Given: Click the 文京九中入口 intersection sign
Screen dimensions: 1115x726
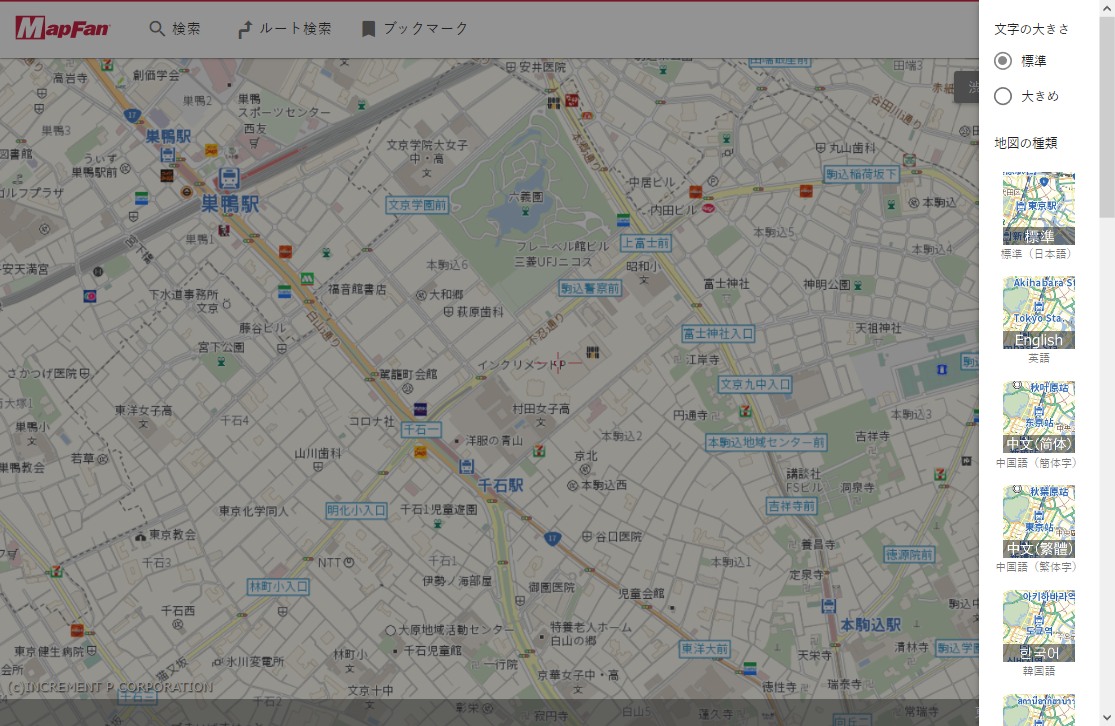Looking at the screenshot, I should pyautogui.click(x=755, y=385).
